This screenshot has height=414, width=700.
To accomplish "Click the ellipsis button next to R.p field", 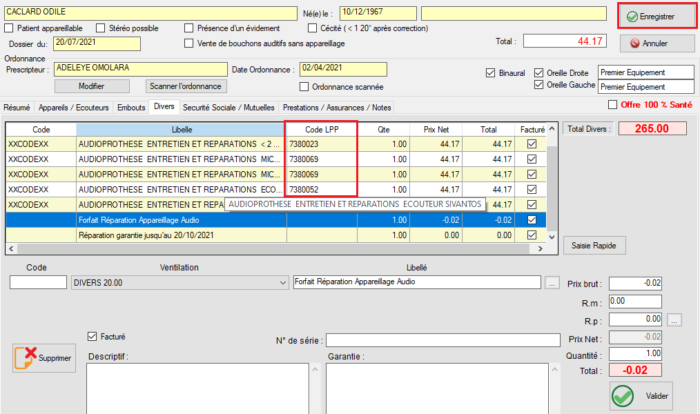I will click(x=674, y=320).
